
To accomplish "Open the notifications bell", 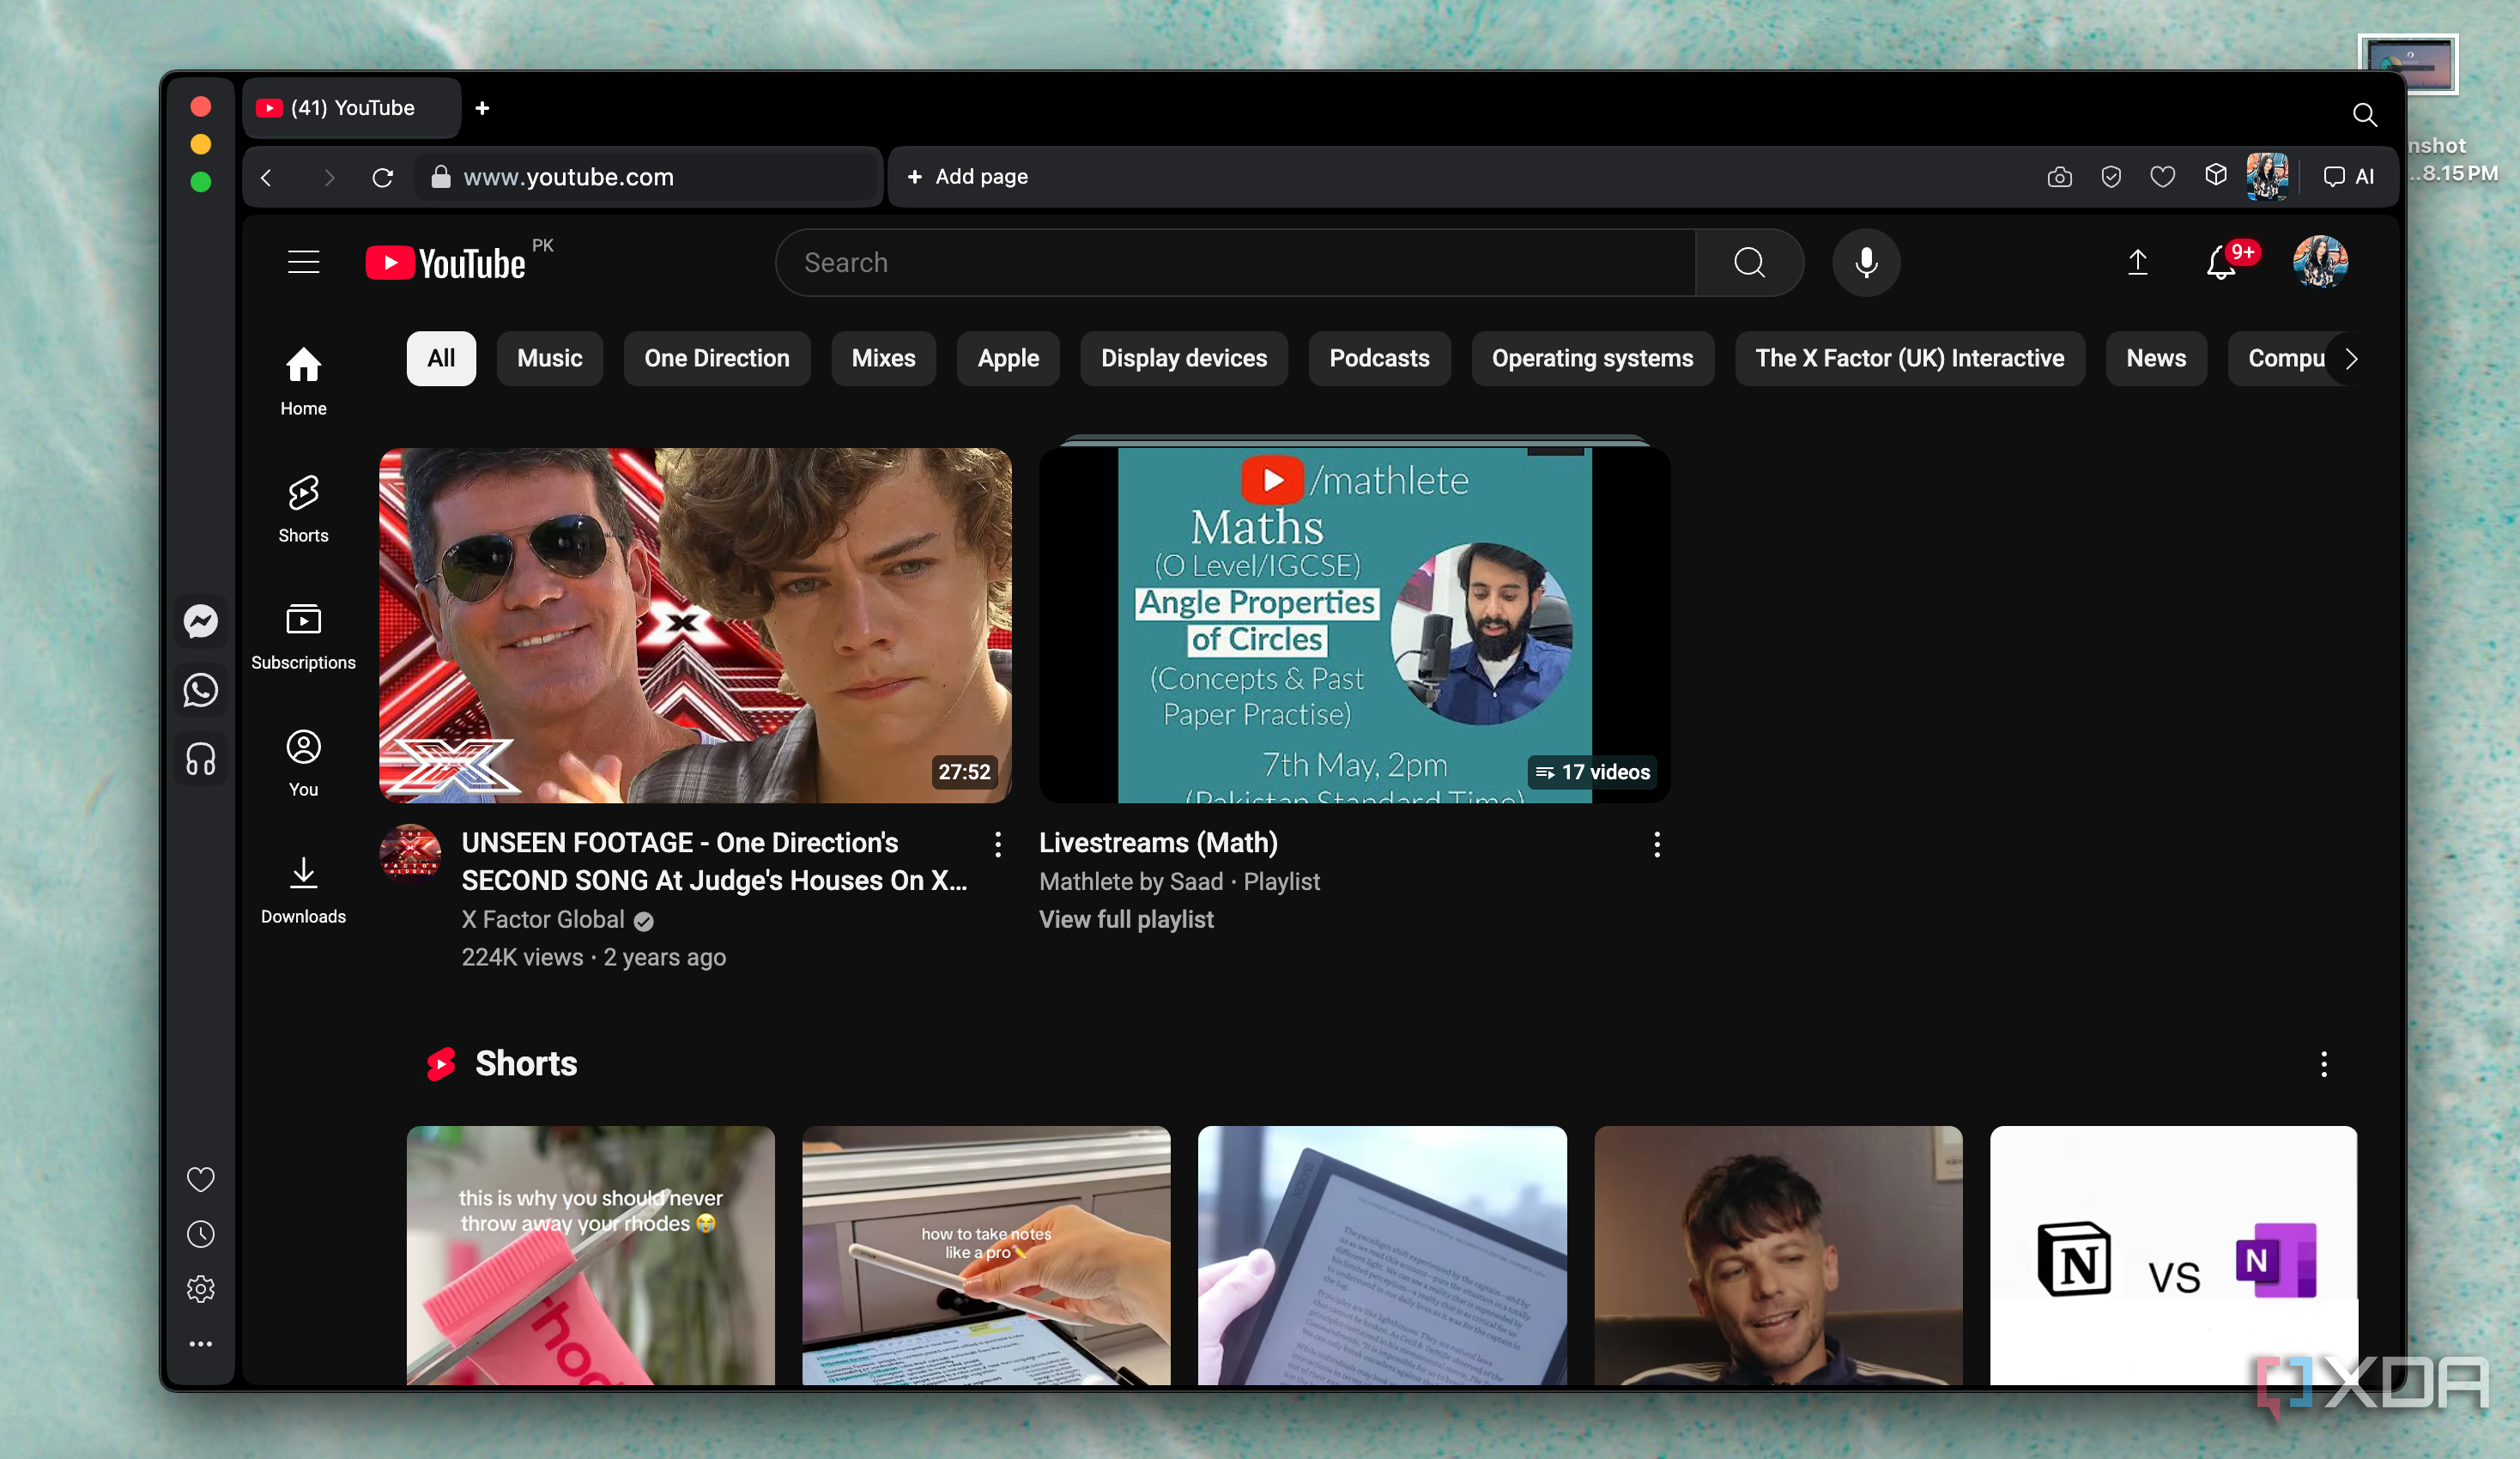I will [x=2221, y=262].
